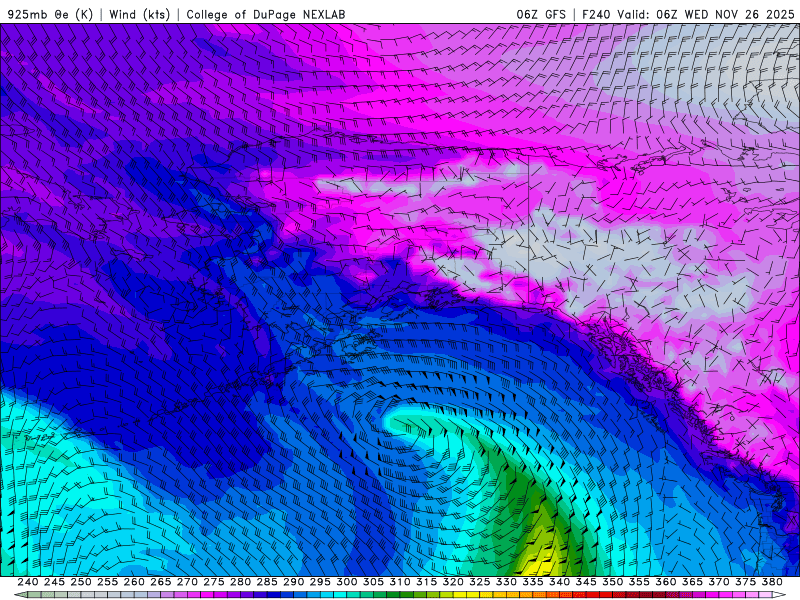800x600 pixels.
Task: Click the 350 scale tick label
Action: (612, 582)
